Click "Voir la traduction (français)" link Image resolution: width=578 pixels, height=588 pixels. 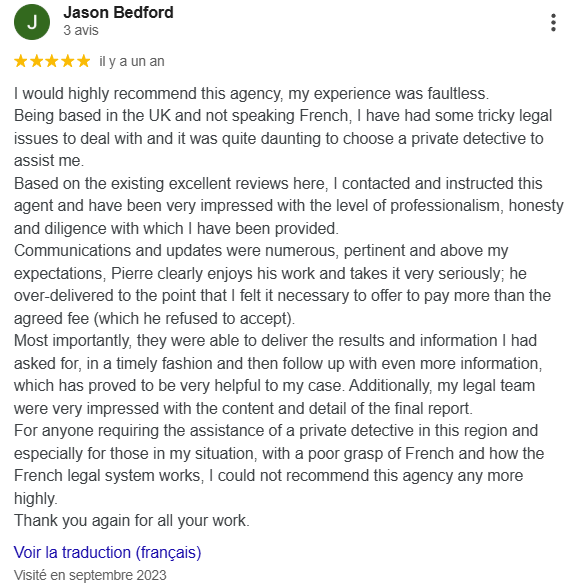click(107, 553)
